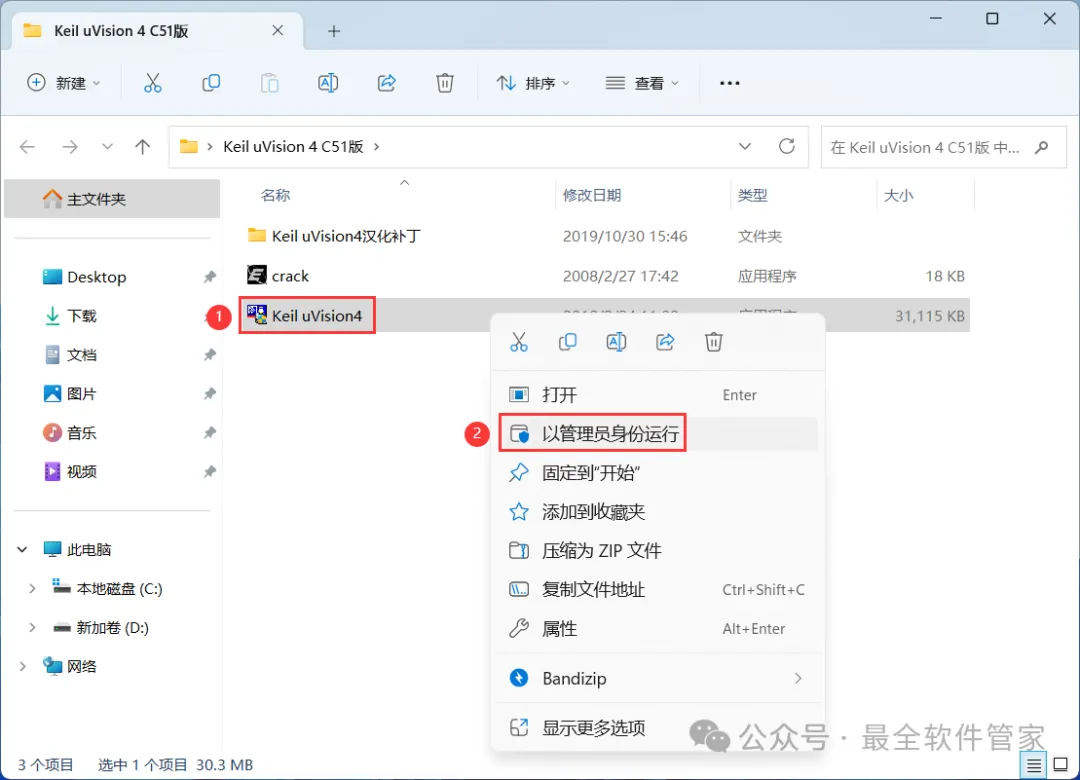
Task: Unpin 文档 using its pin icon
Action: coord(209,355)
